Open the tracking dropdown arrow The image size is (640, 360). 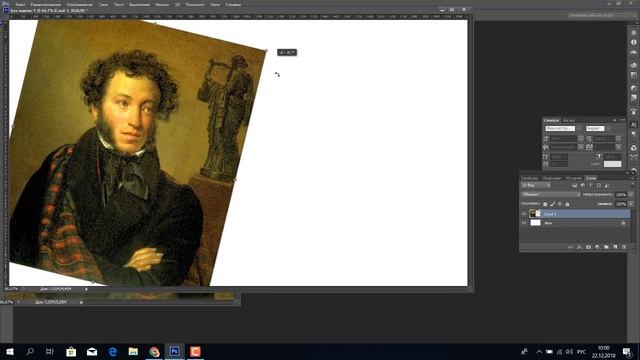tap(618, 147)
